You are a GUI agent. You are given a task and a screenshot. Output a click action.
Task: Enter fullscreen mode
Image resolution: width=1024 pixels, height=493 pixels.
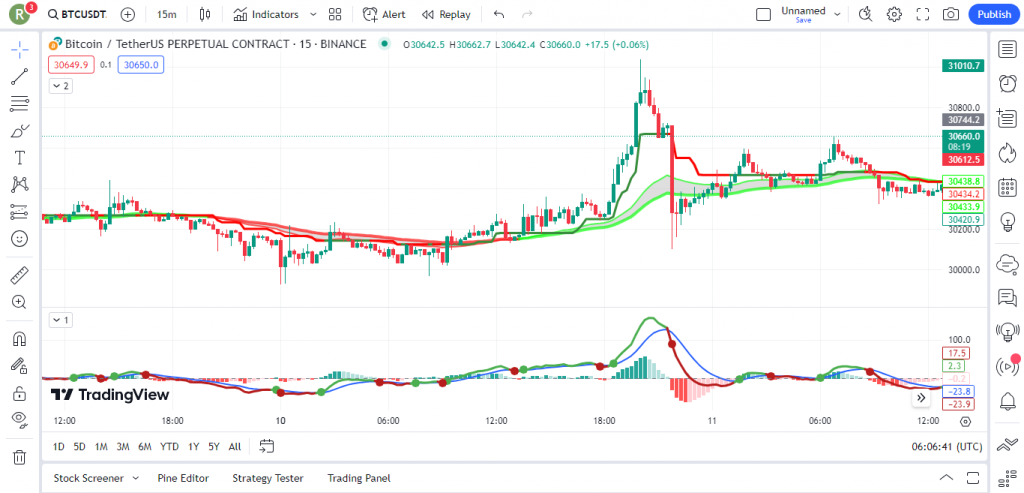click(x=923, y=14)
